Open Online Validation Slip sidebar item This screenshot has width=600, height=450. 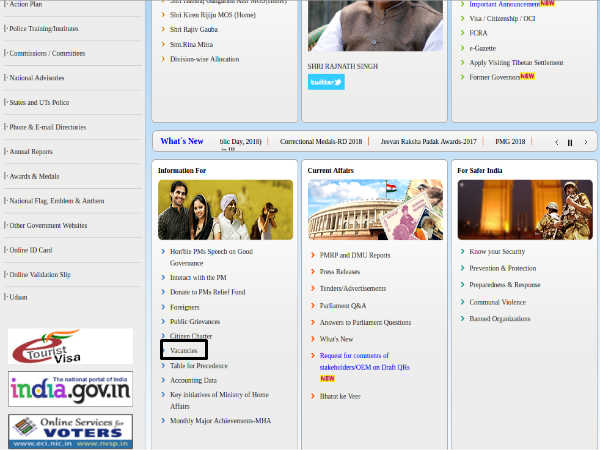[x=40, y=275]
